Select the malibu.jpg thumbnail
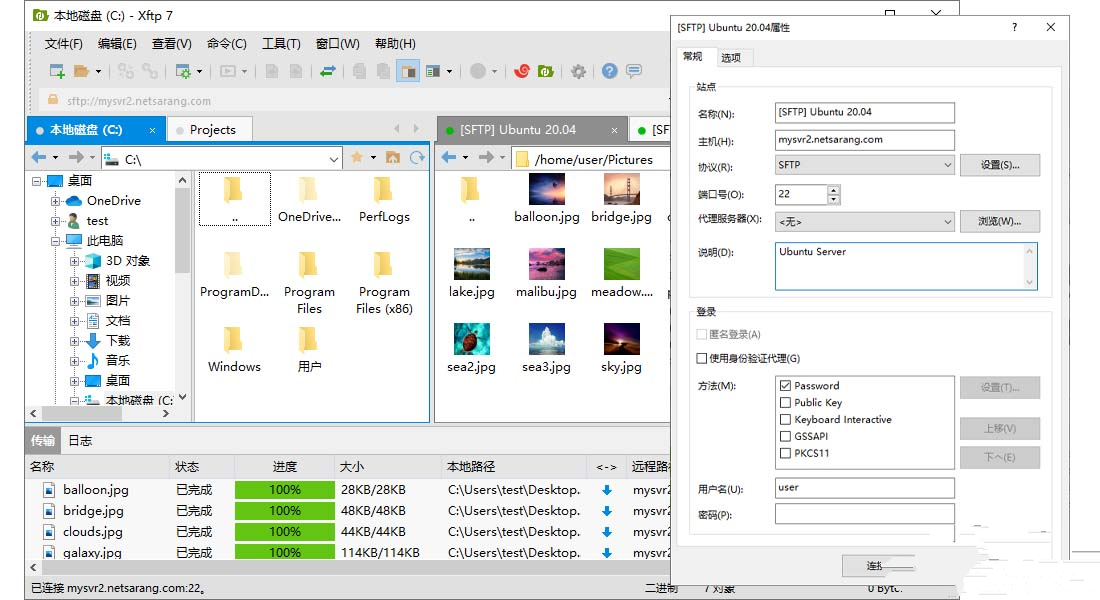Image resolution: width=1100 pixels, height=600 pixels. point(546,265)
